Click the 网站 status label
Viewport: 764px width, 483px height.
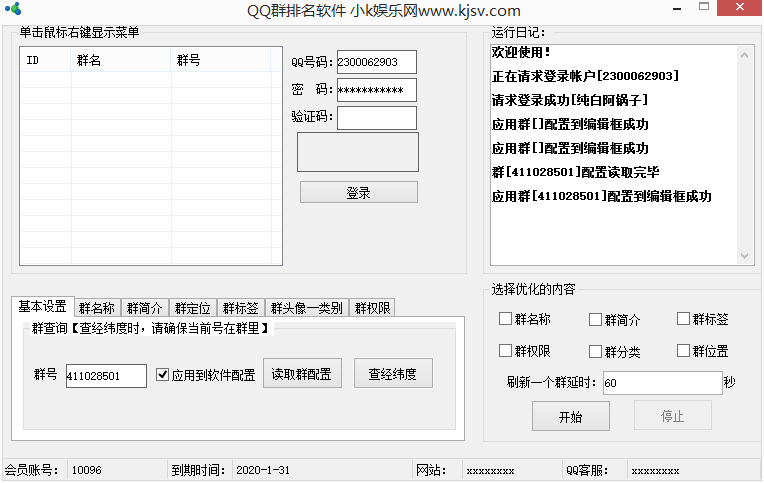coord(431,470)
